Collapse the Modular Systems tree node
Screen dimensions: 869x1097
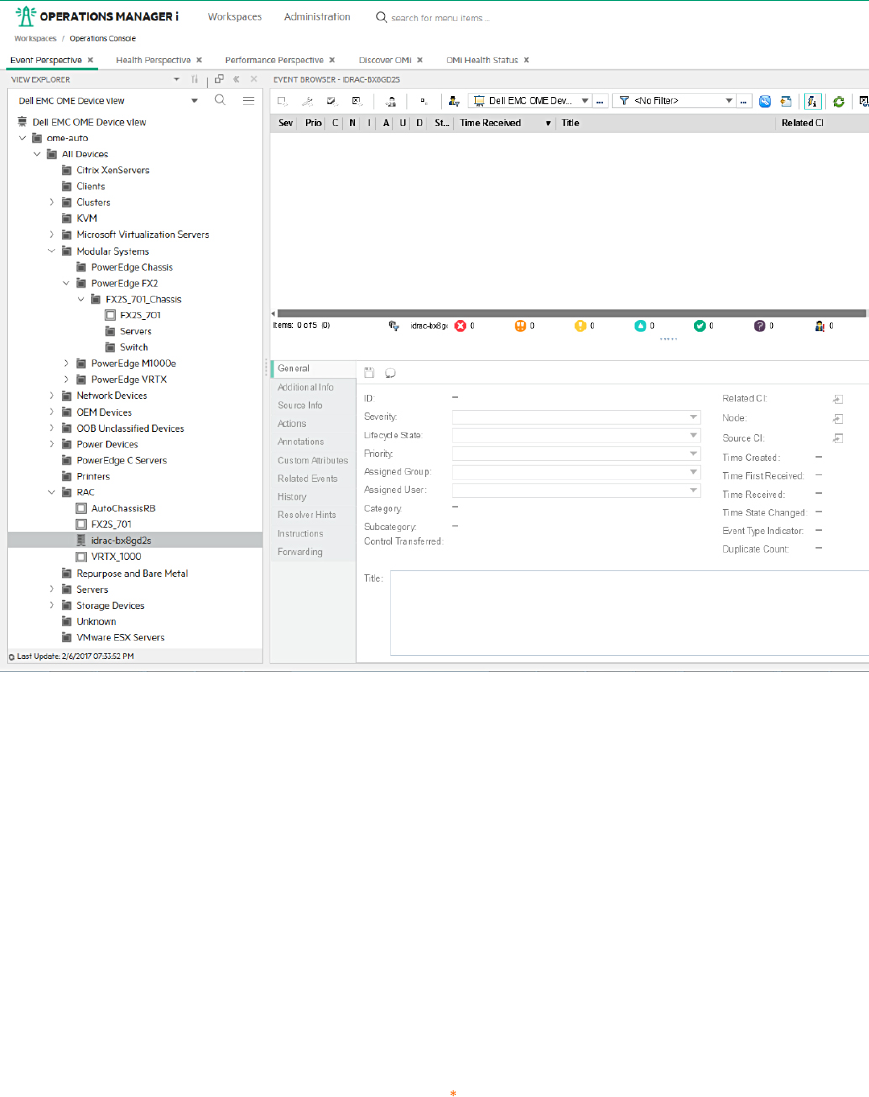[51, 251]
